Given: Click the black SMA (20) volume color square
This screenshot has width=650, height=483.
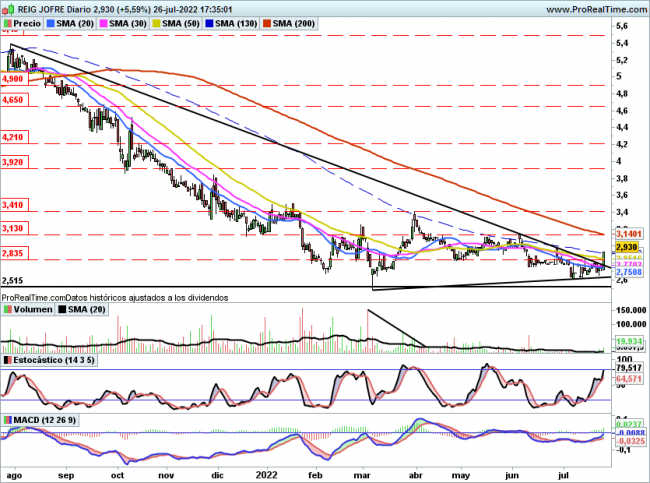Looking at the screenshot, I should pyautogui.click(x=63, y=309).
